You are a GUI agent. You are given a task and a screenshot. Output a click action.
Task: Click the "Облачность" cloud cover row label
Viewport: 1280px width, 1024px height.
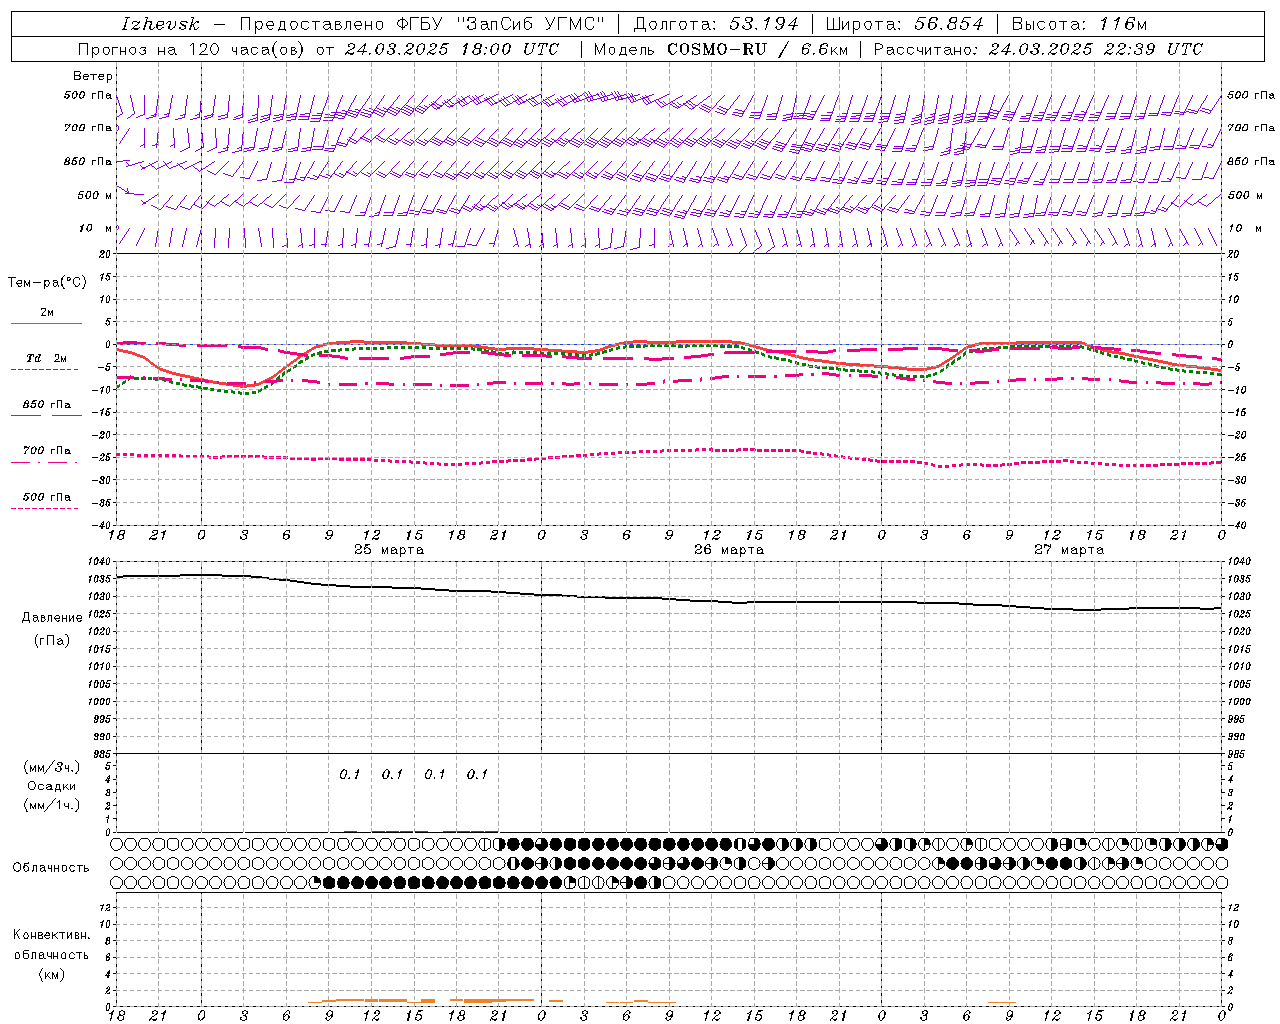coord(51,867)
